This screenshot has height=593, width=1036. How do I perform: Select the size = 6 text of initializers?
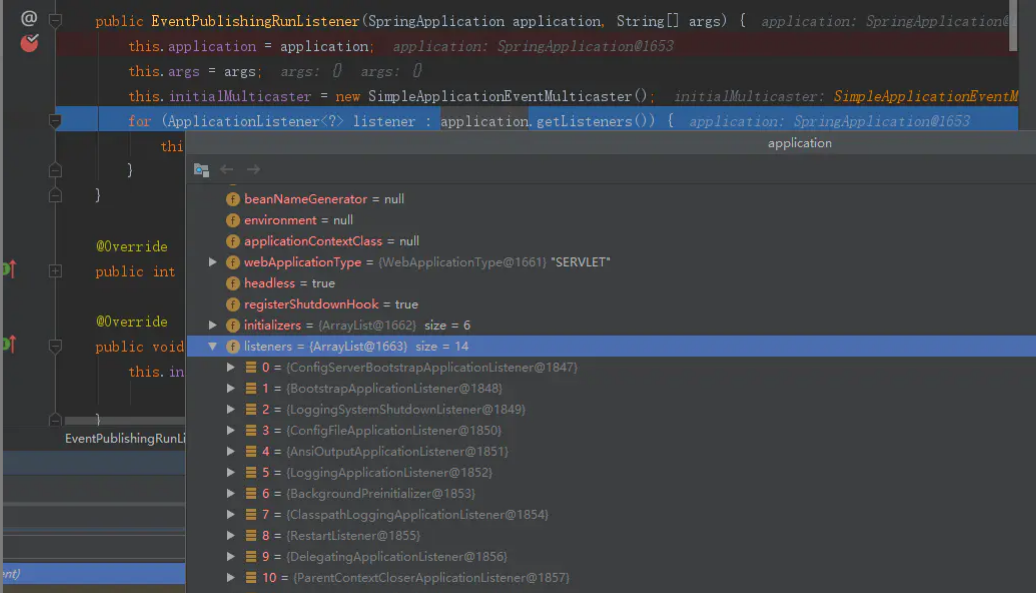(447, 326)
